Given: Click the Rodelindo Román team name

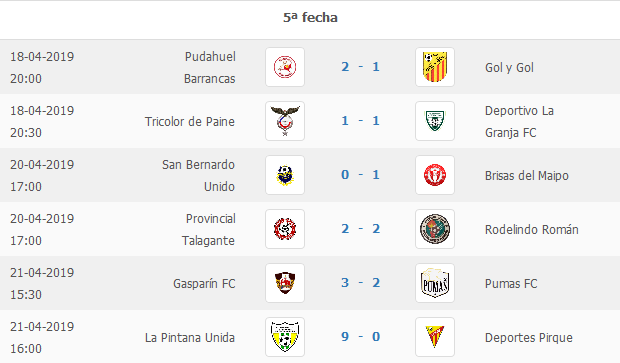Looking at the screenshot, I should tap(531, 229).
